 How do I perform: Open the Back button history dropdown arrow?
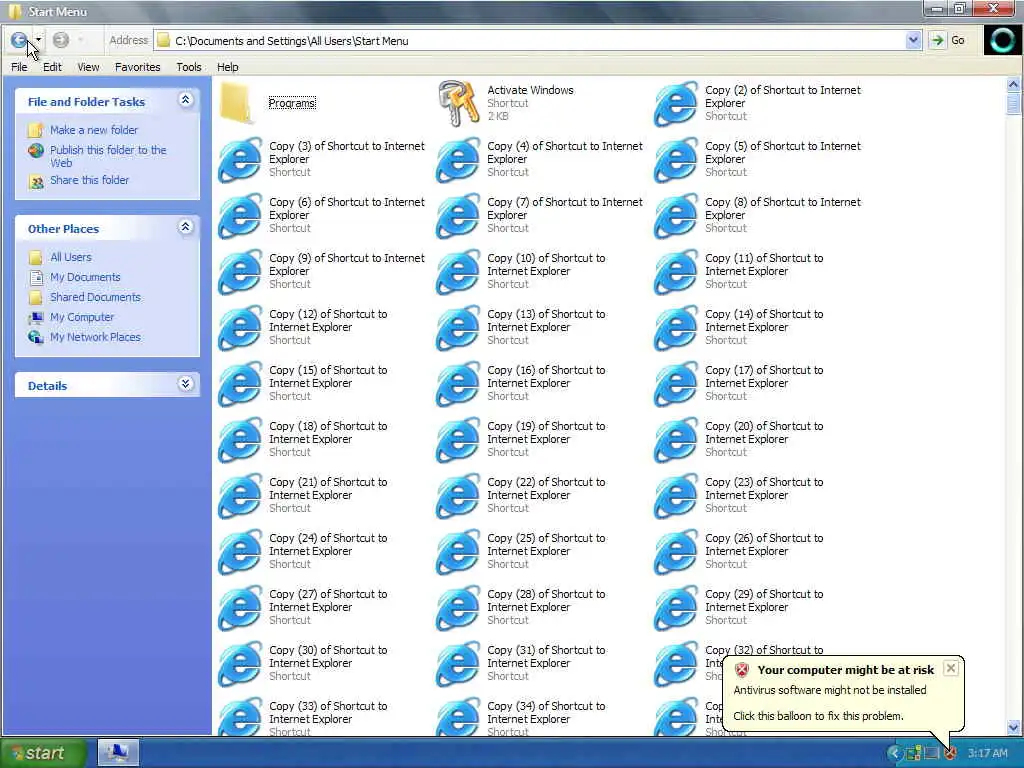[39, 40]
